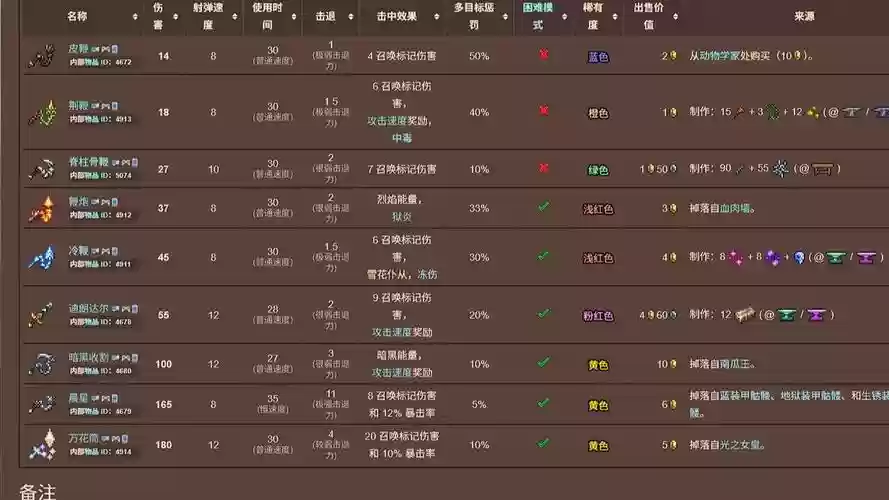The image size is (889, 500).
Task: Click the green anvil icon in 迪朗达尔 recipe
Action: [x=786, y=315]
